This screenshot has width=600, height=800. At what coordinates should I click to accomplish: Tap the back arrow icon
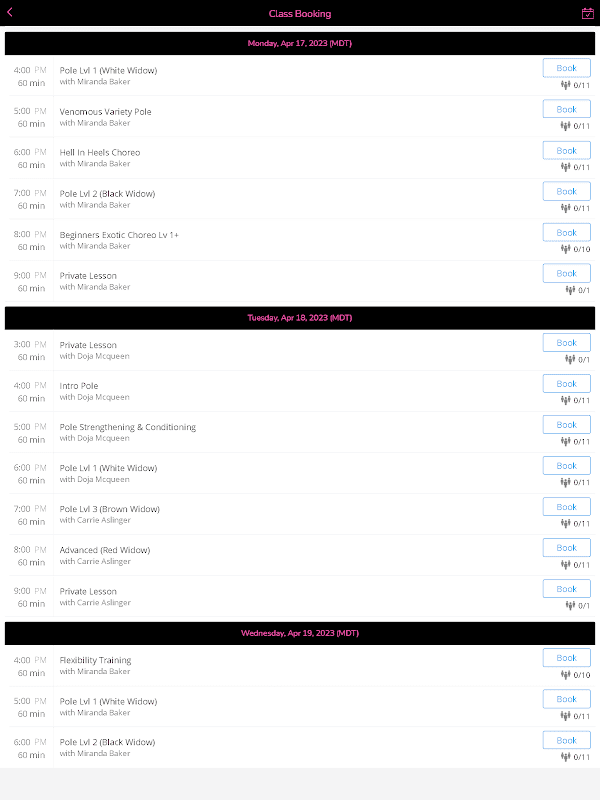10,13
